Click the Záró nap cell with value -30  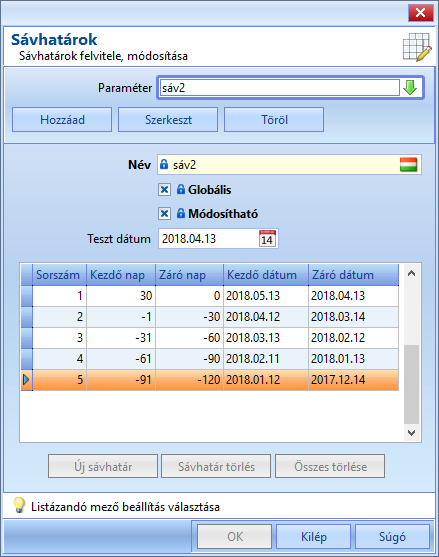coord(189,317)
